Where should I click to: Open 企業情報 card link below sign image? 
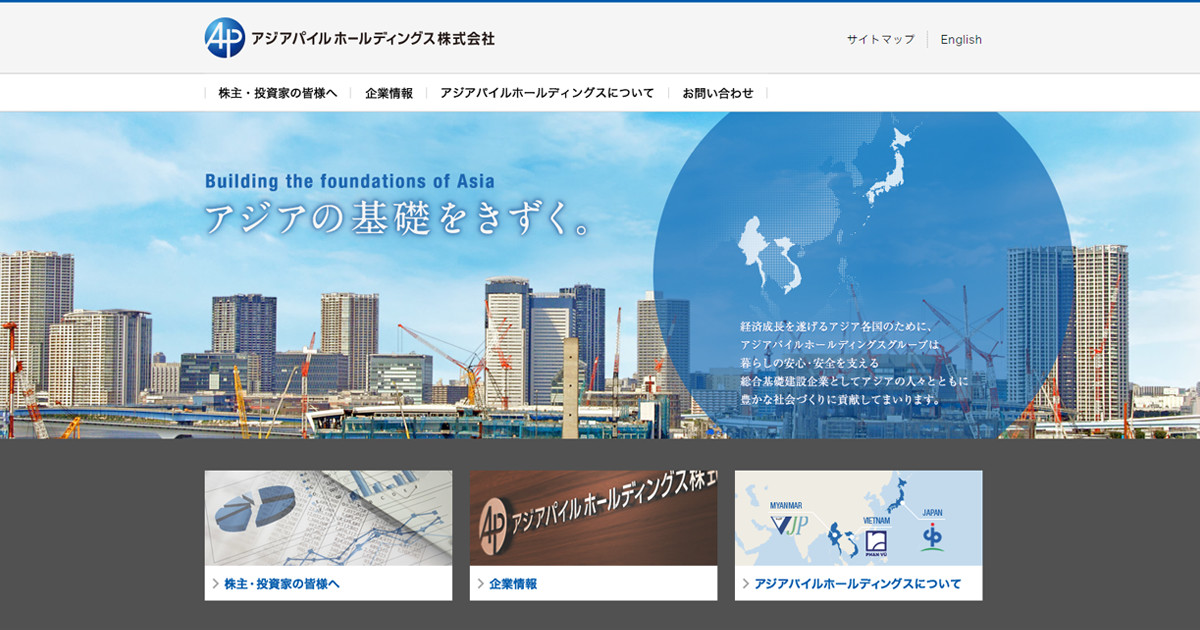[513, 584]
